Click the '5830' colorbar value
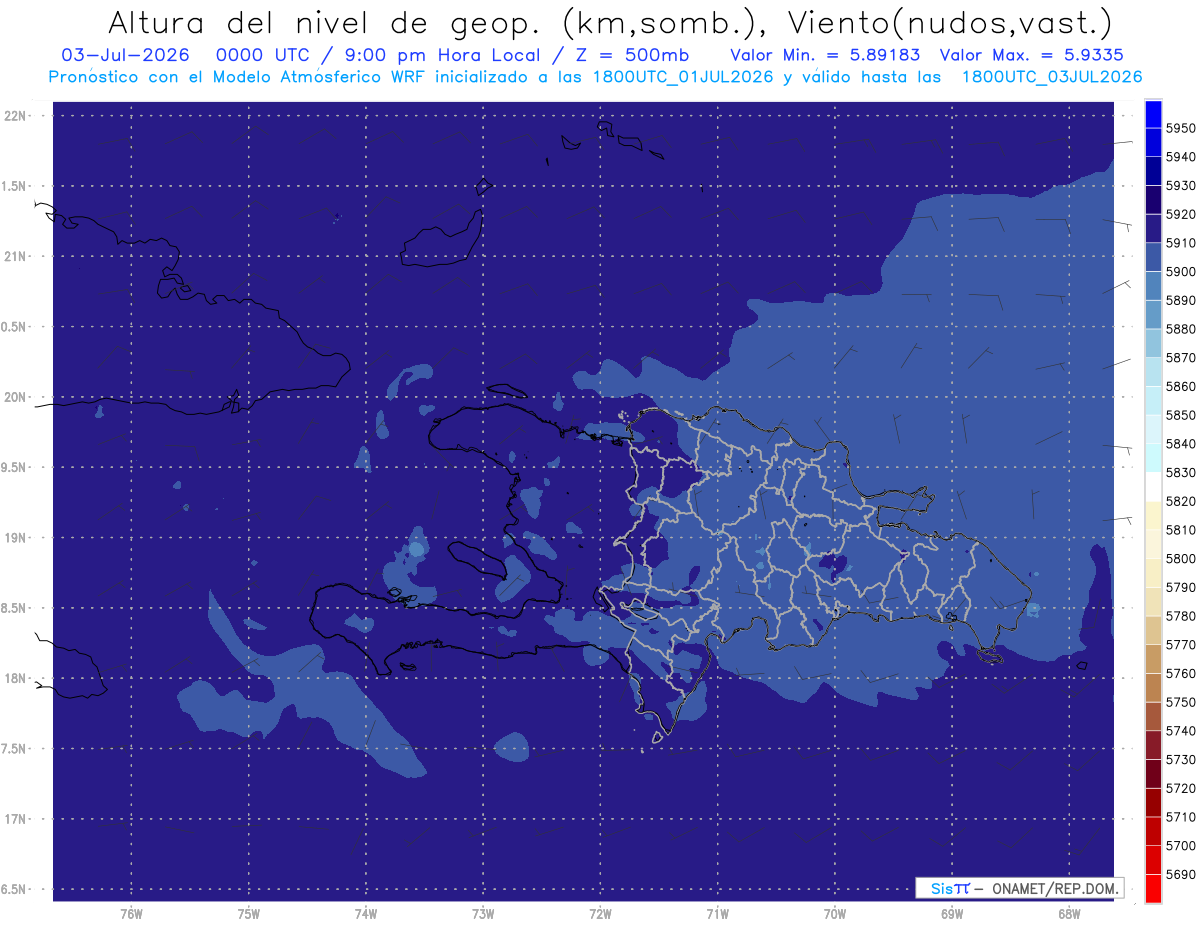 (1181, 472)
